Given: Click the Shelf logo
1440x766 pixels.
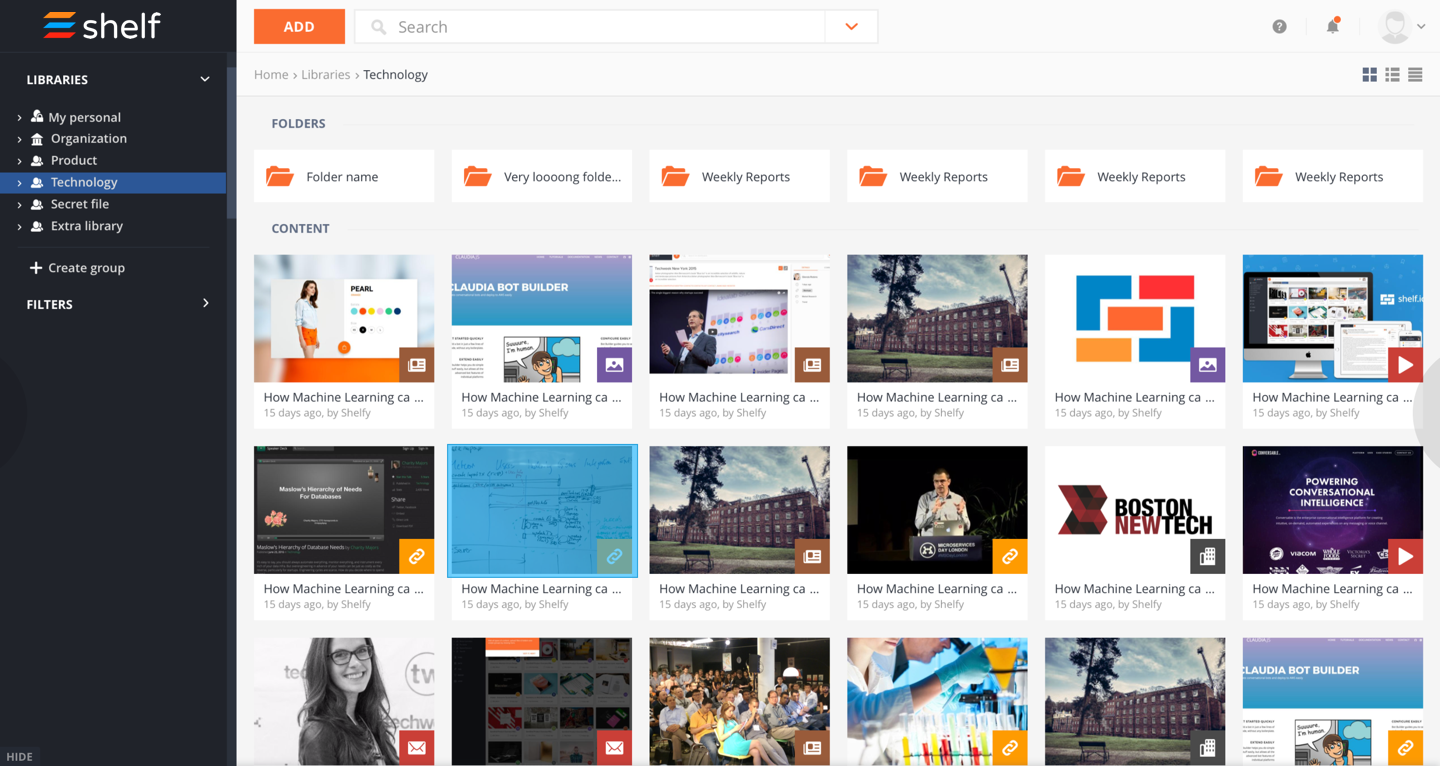Looking at the screenshot, I should [101, 26].
